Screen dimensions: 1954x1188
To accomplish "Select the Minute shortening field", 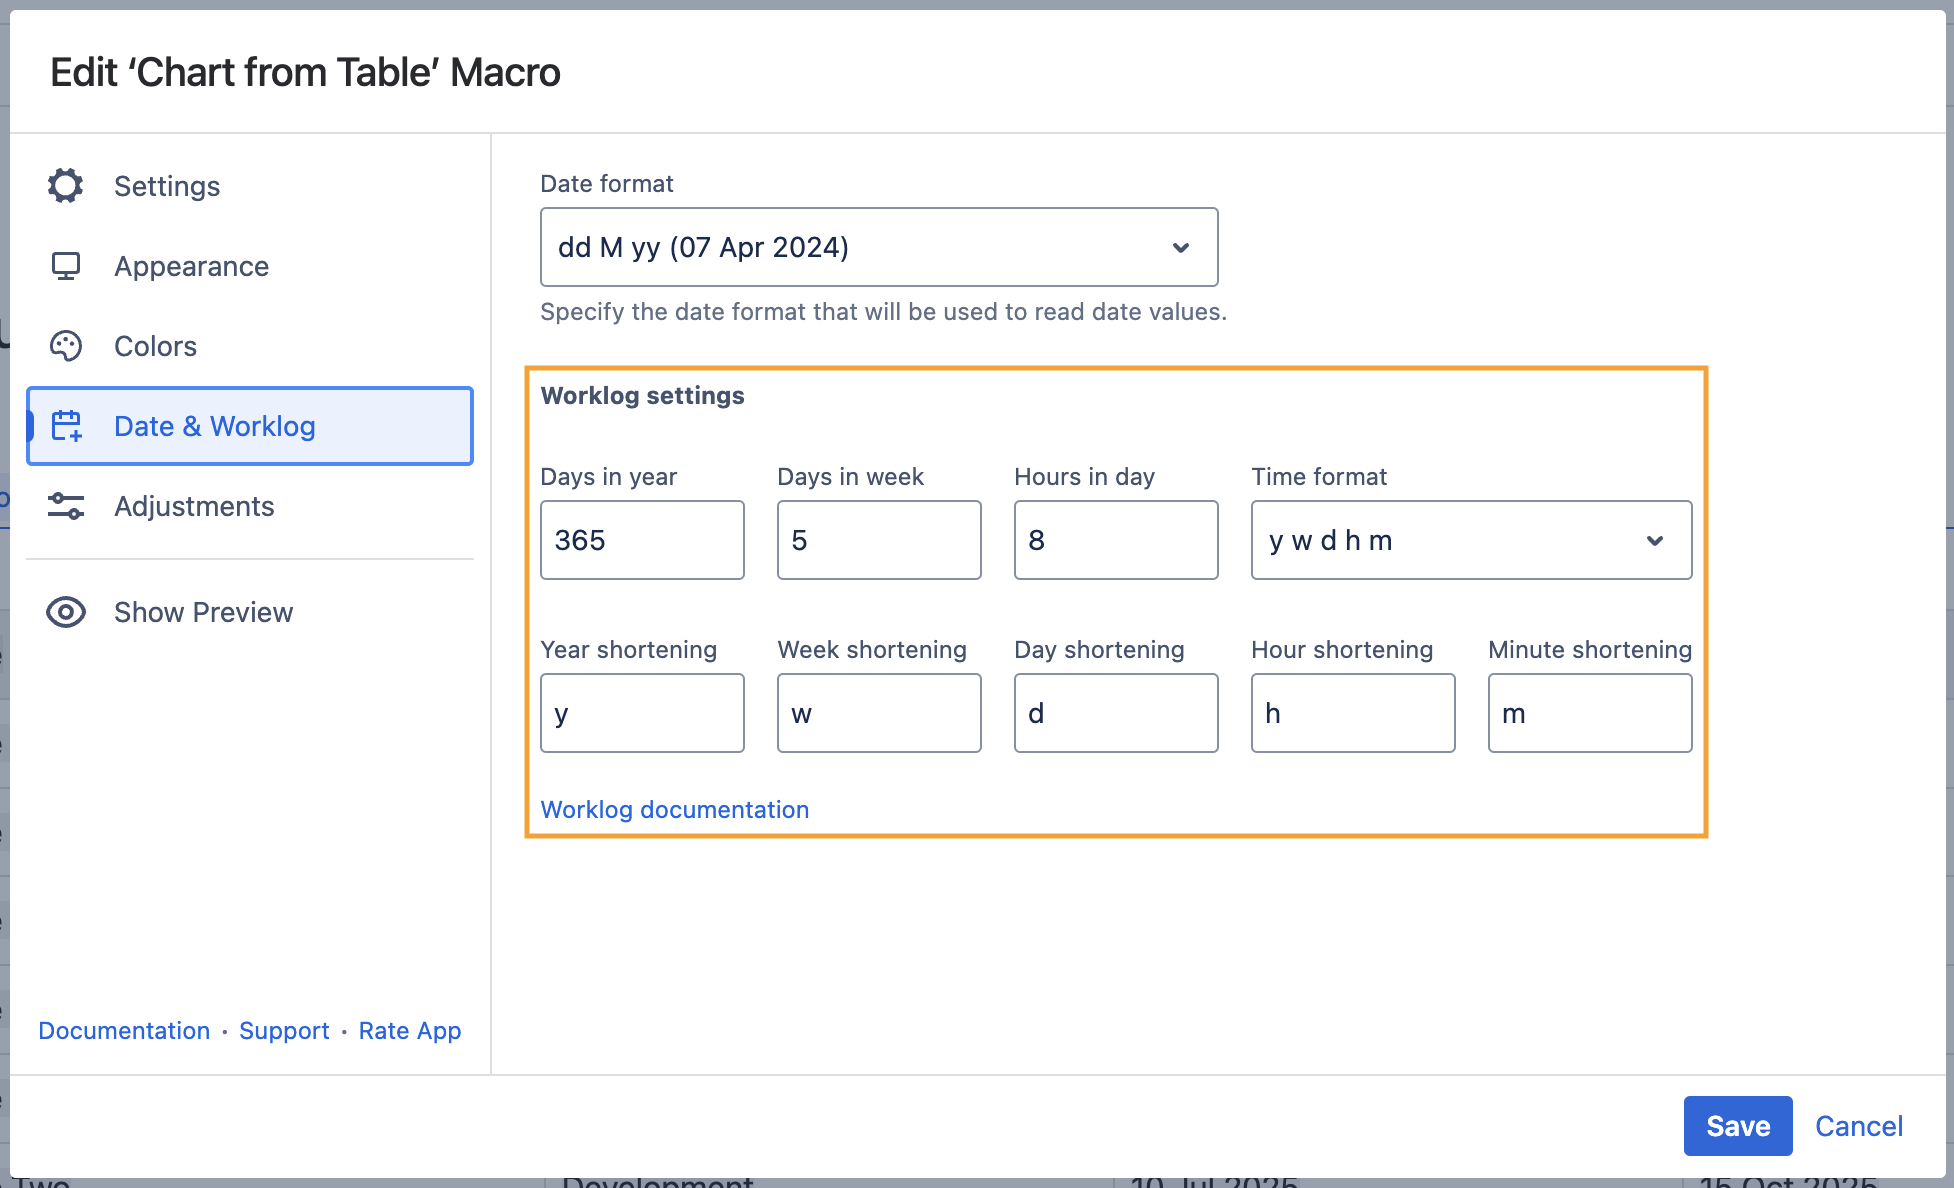I will click(x=1590, y=713).
